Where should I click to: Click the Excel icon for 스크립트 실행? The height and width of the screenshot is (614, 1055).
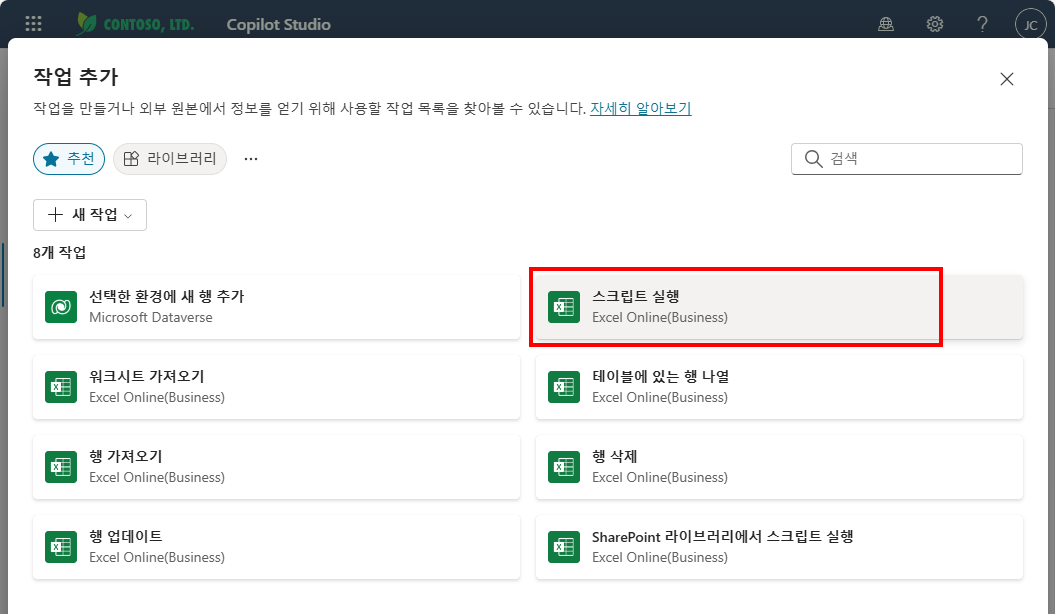click(564, 307)
